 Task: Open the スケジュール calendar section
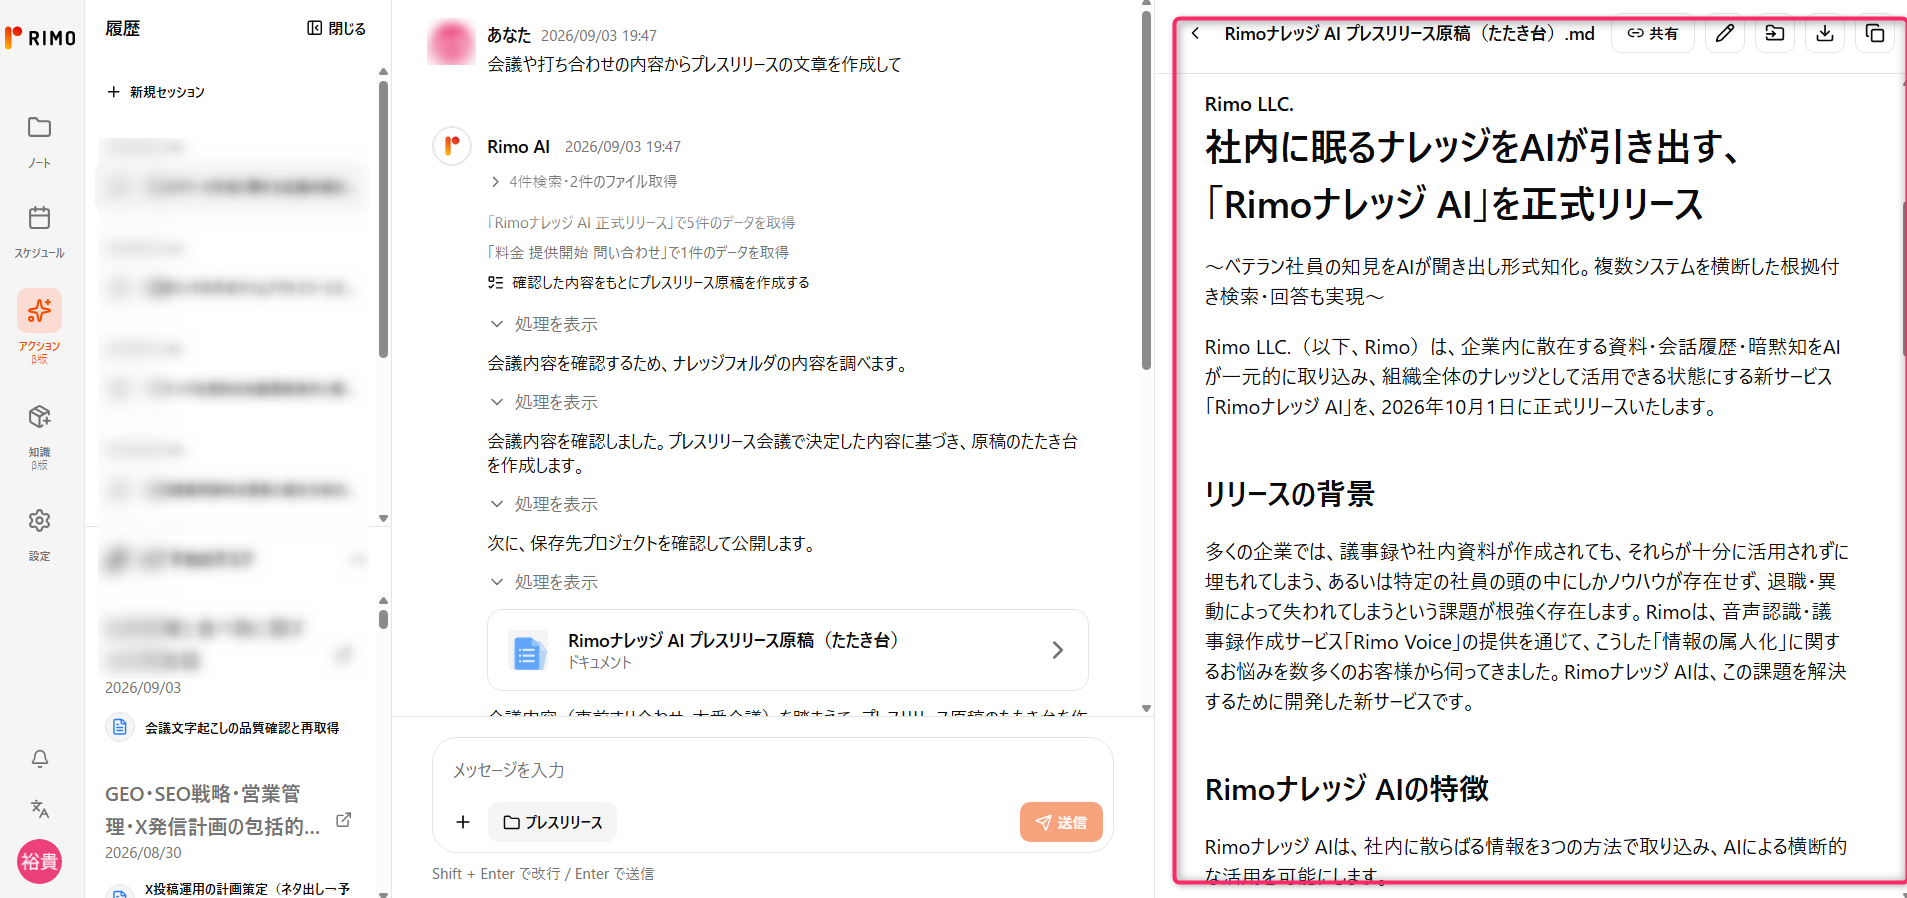(39, 231)
